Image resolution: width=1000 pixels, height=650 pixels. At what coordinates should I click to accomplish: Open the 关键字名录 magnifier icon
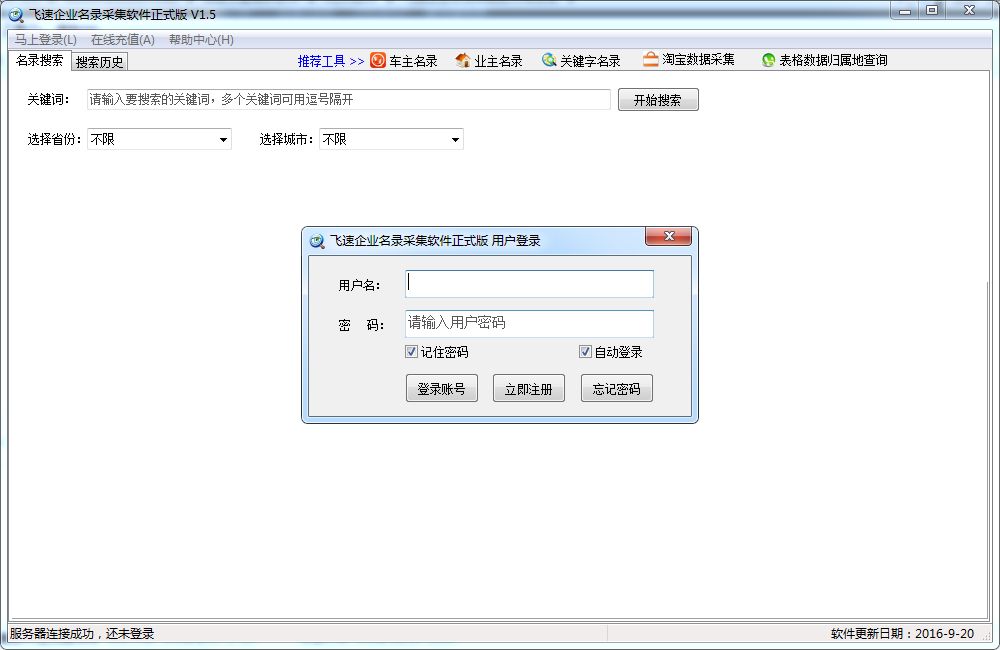tap(548, 60)
